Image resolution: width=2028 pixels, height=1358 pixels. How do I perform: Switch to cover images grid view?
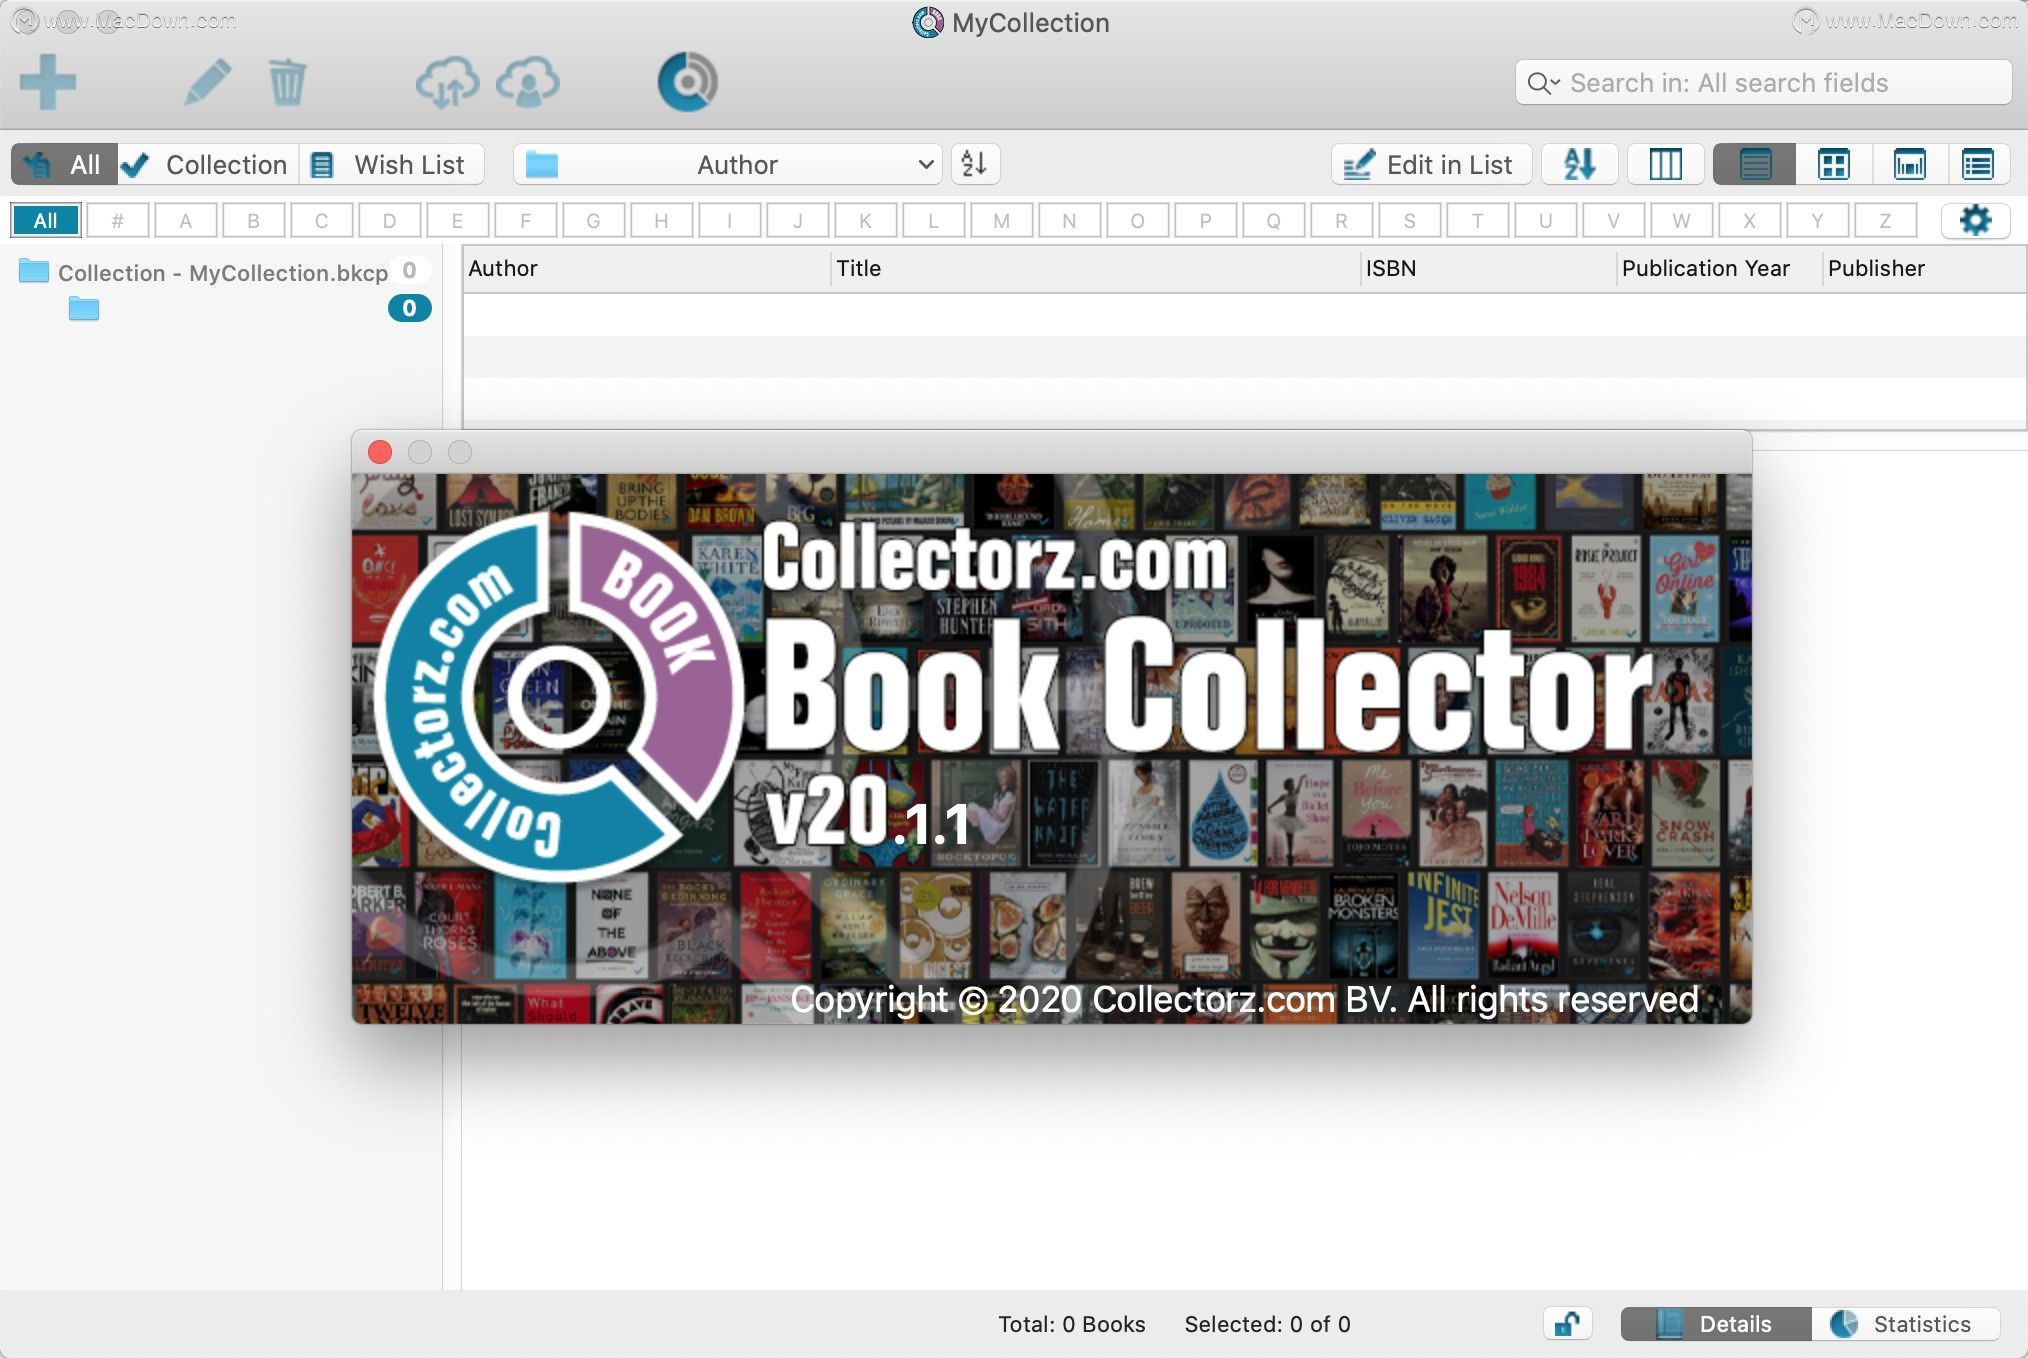pyautogui.click(x=1833, y=164)
